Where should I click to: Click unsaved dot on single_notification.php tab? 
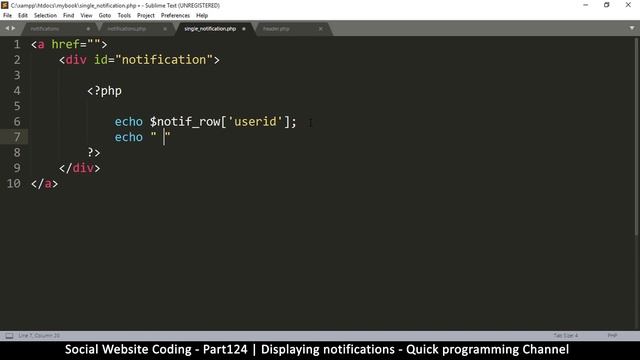pyautogui.click(x=244, y=29)
